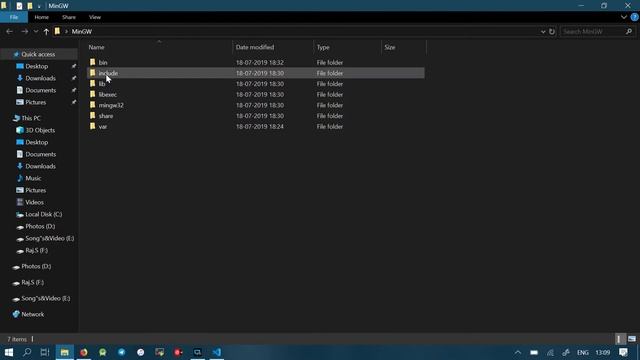The height and width of the screenshot is (360, 640).
Task: Open Local Disk (C:) drive
Action: (44, 214)
